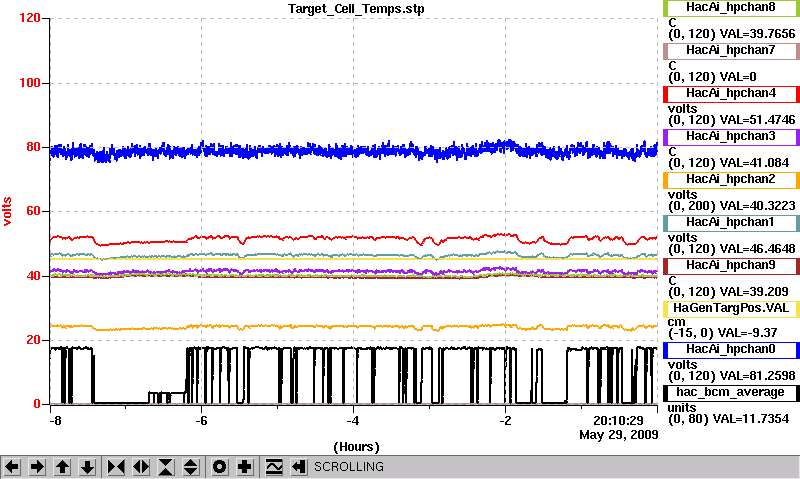The height and width of the screenshot is (479, 800).
Task: Select the HacAi_hpchan8 legend entry
Action: [731, 8]
